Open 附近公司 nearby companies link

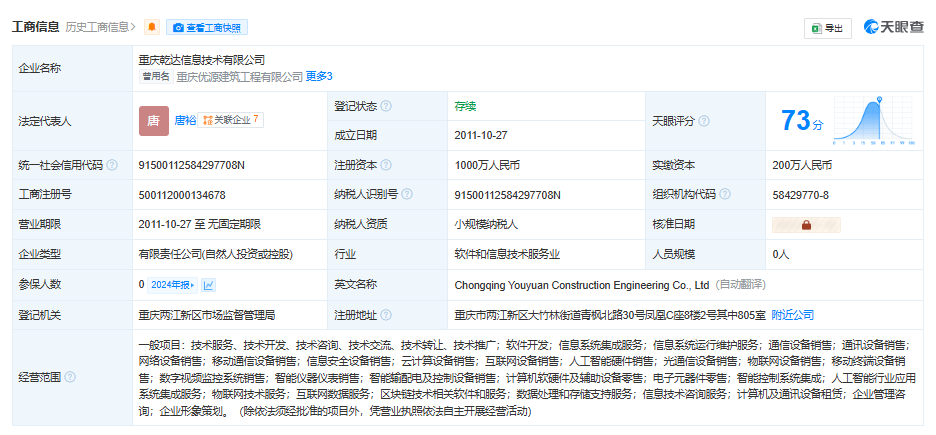(792, 315)
